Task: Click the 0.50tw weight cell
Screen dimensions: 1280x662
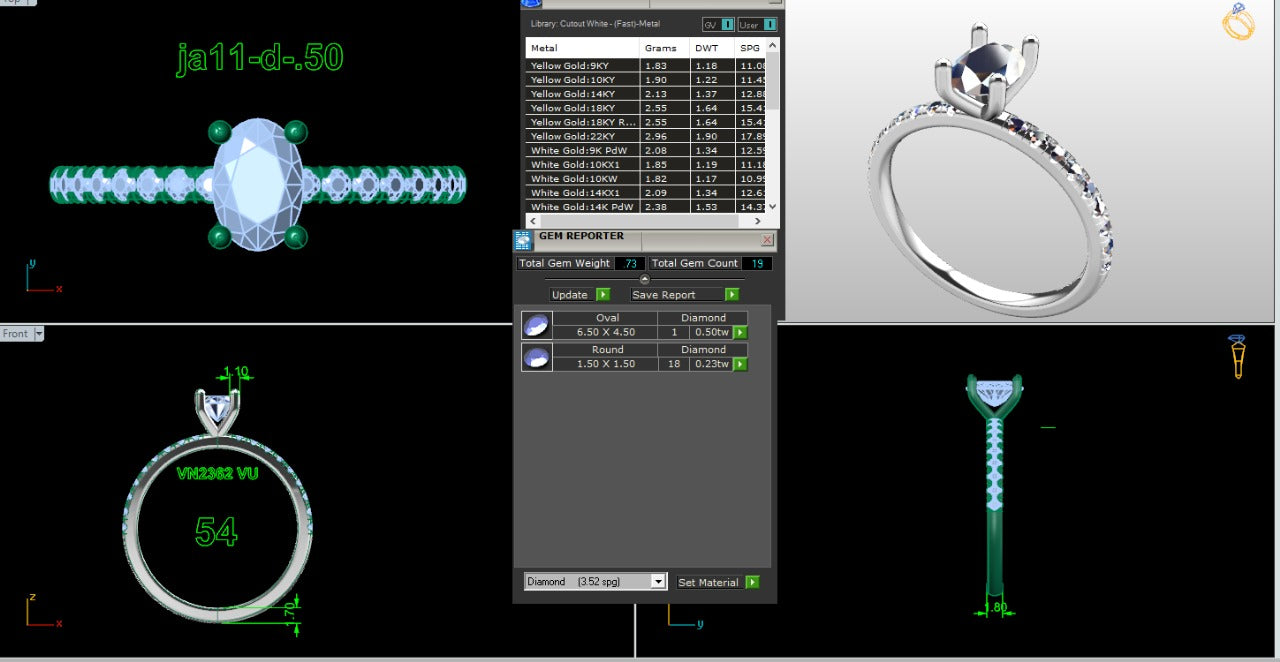Action: pyautogui.click(x=712, y=333)
